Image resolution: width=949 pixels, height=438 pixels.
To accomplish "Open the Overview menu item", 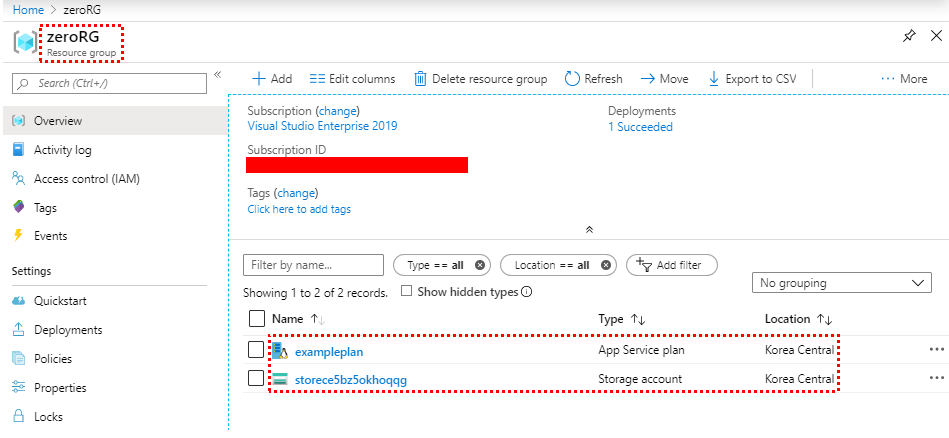I will 114,121.
